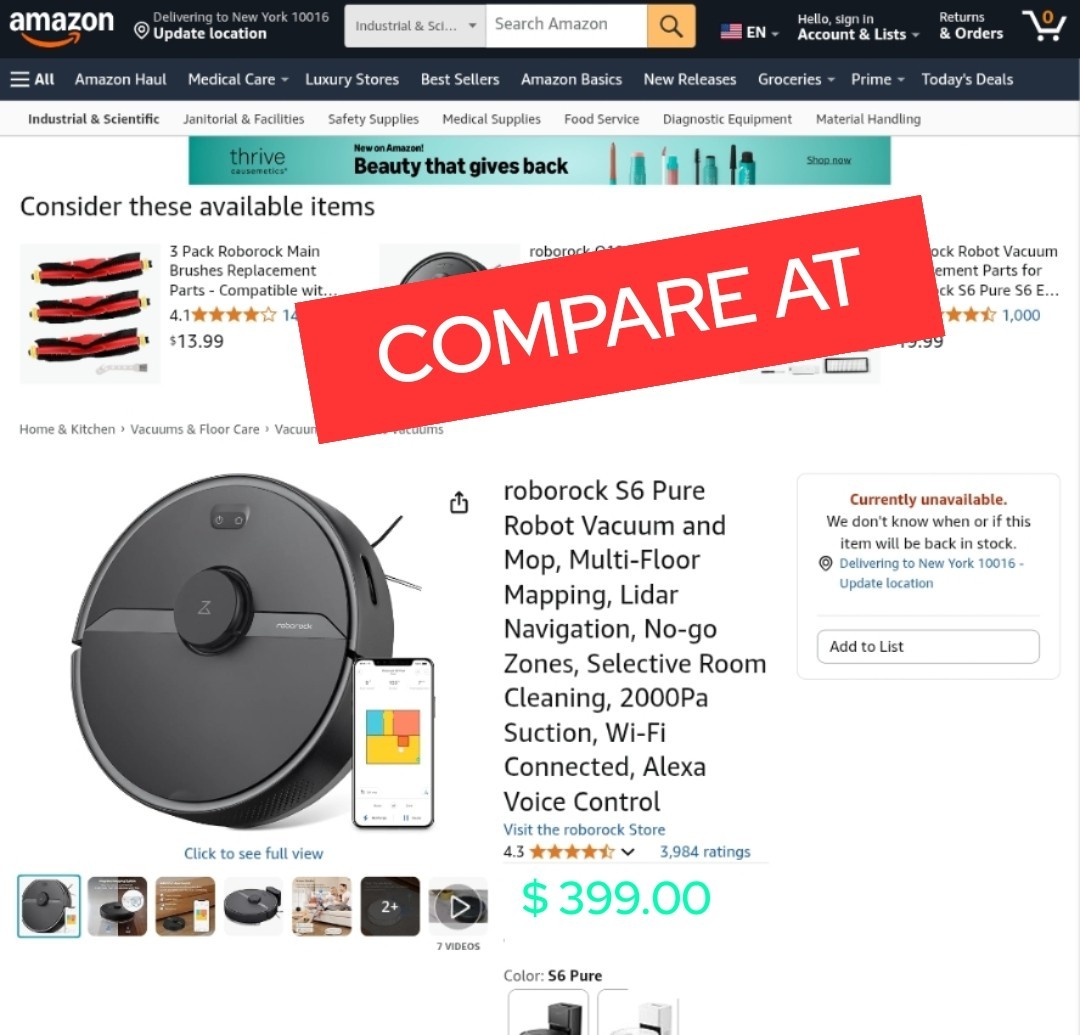This screenshot has width=1080, height=1035.
Task: Expand the Industrial & Sci search category dropdown
Action: 415,26
